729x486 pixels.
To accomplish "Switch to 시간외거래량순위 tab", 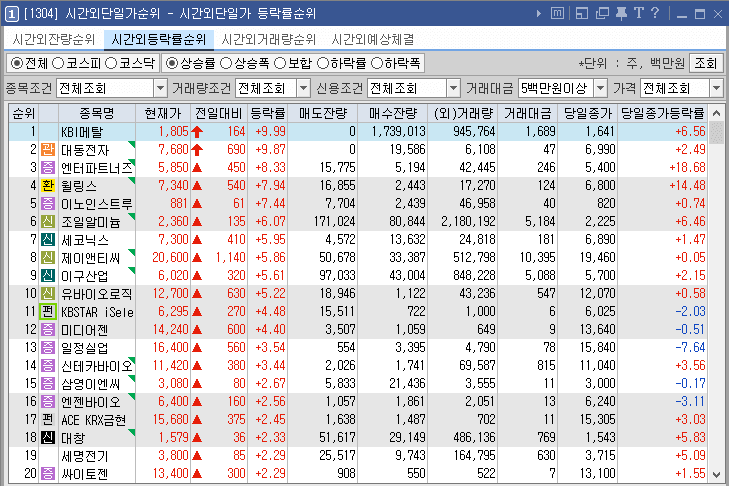I will click(x=269, y=40).
